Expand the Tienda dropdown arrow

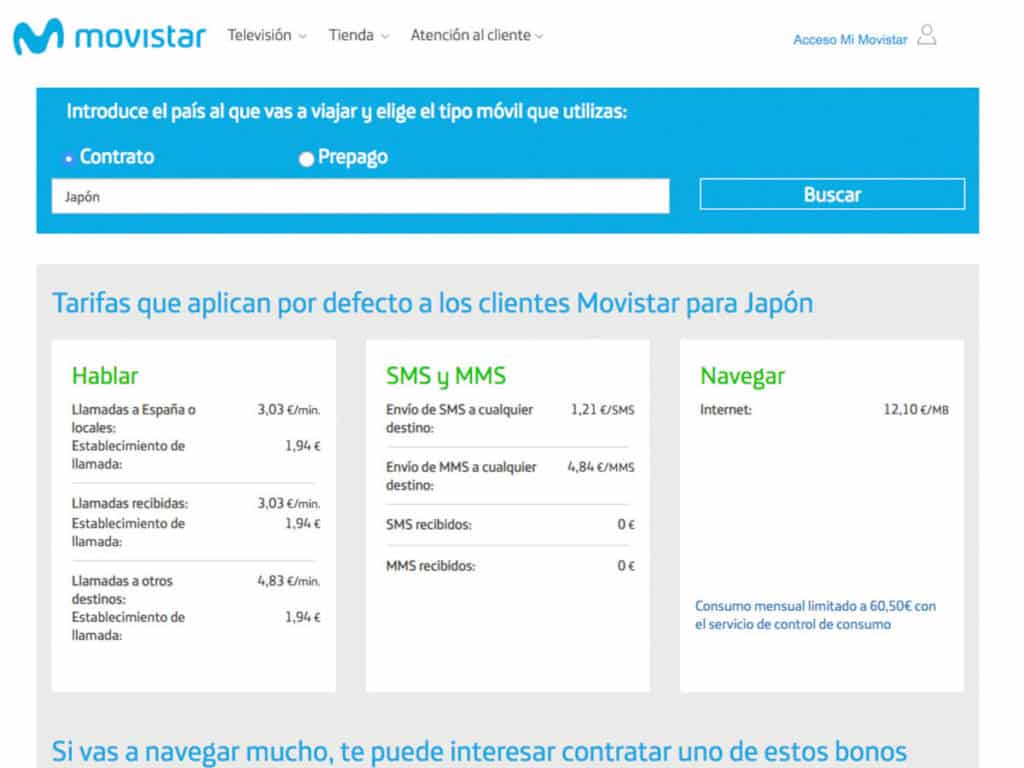pyautogui.click(x=385, y=37)
